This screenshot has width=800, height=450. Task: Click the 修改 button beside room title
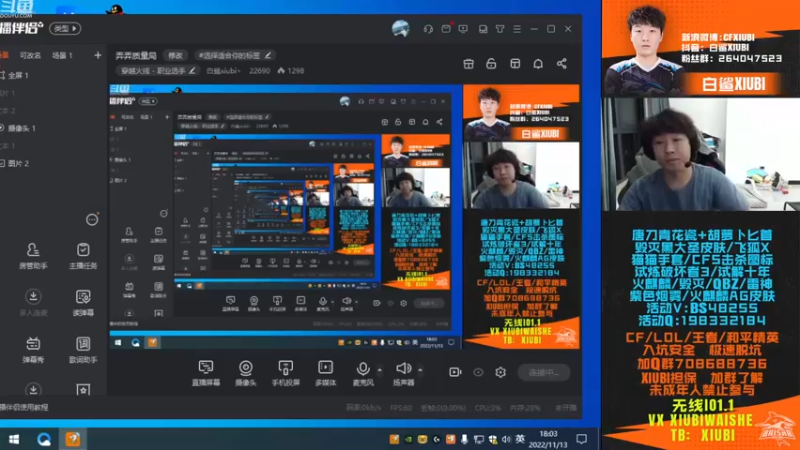tap(175, 55)
